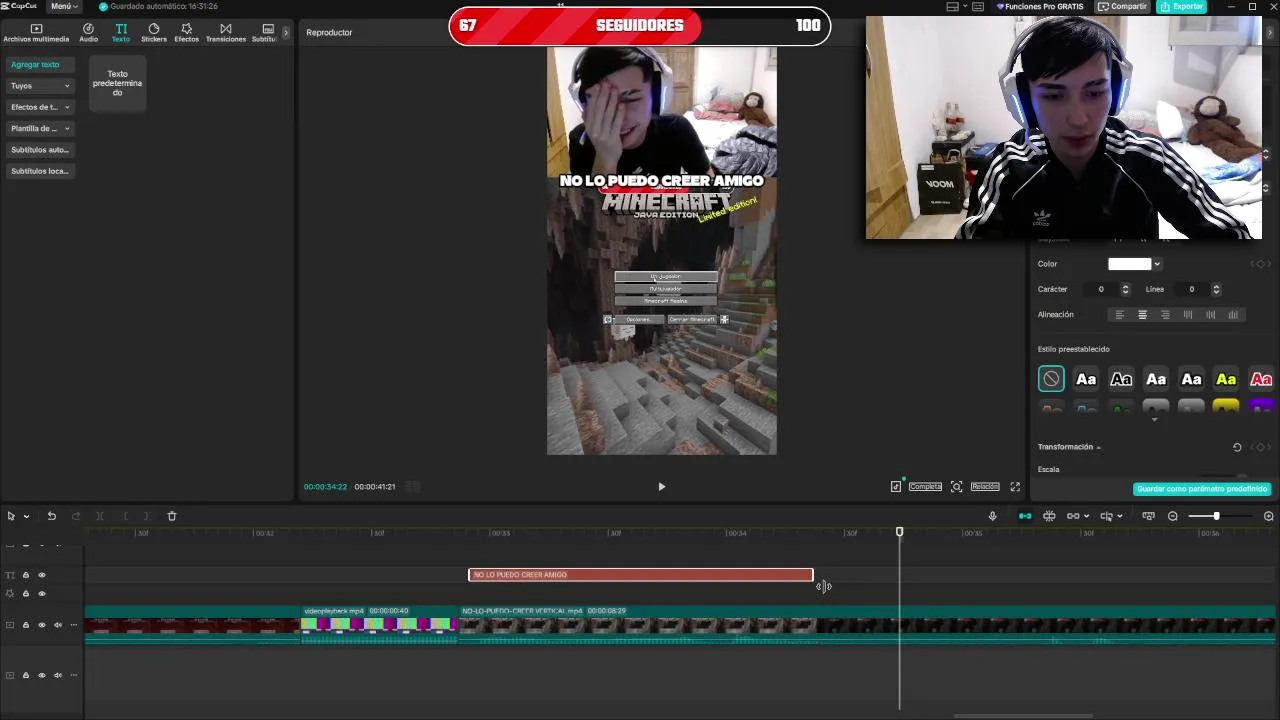This screenshot has height=720, width=1280.
Task: Toggle auto snapping
Action: (1049, 516)
